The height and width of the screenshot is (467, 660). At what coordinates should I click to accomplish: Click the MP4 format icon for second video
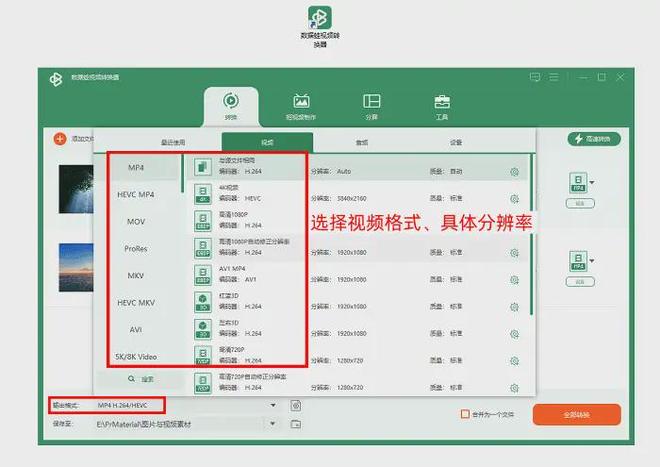click(578, 261)
